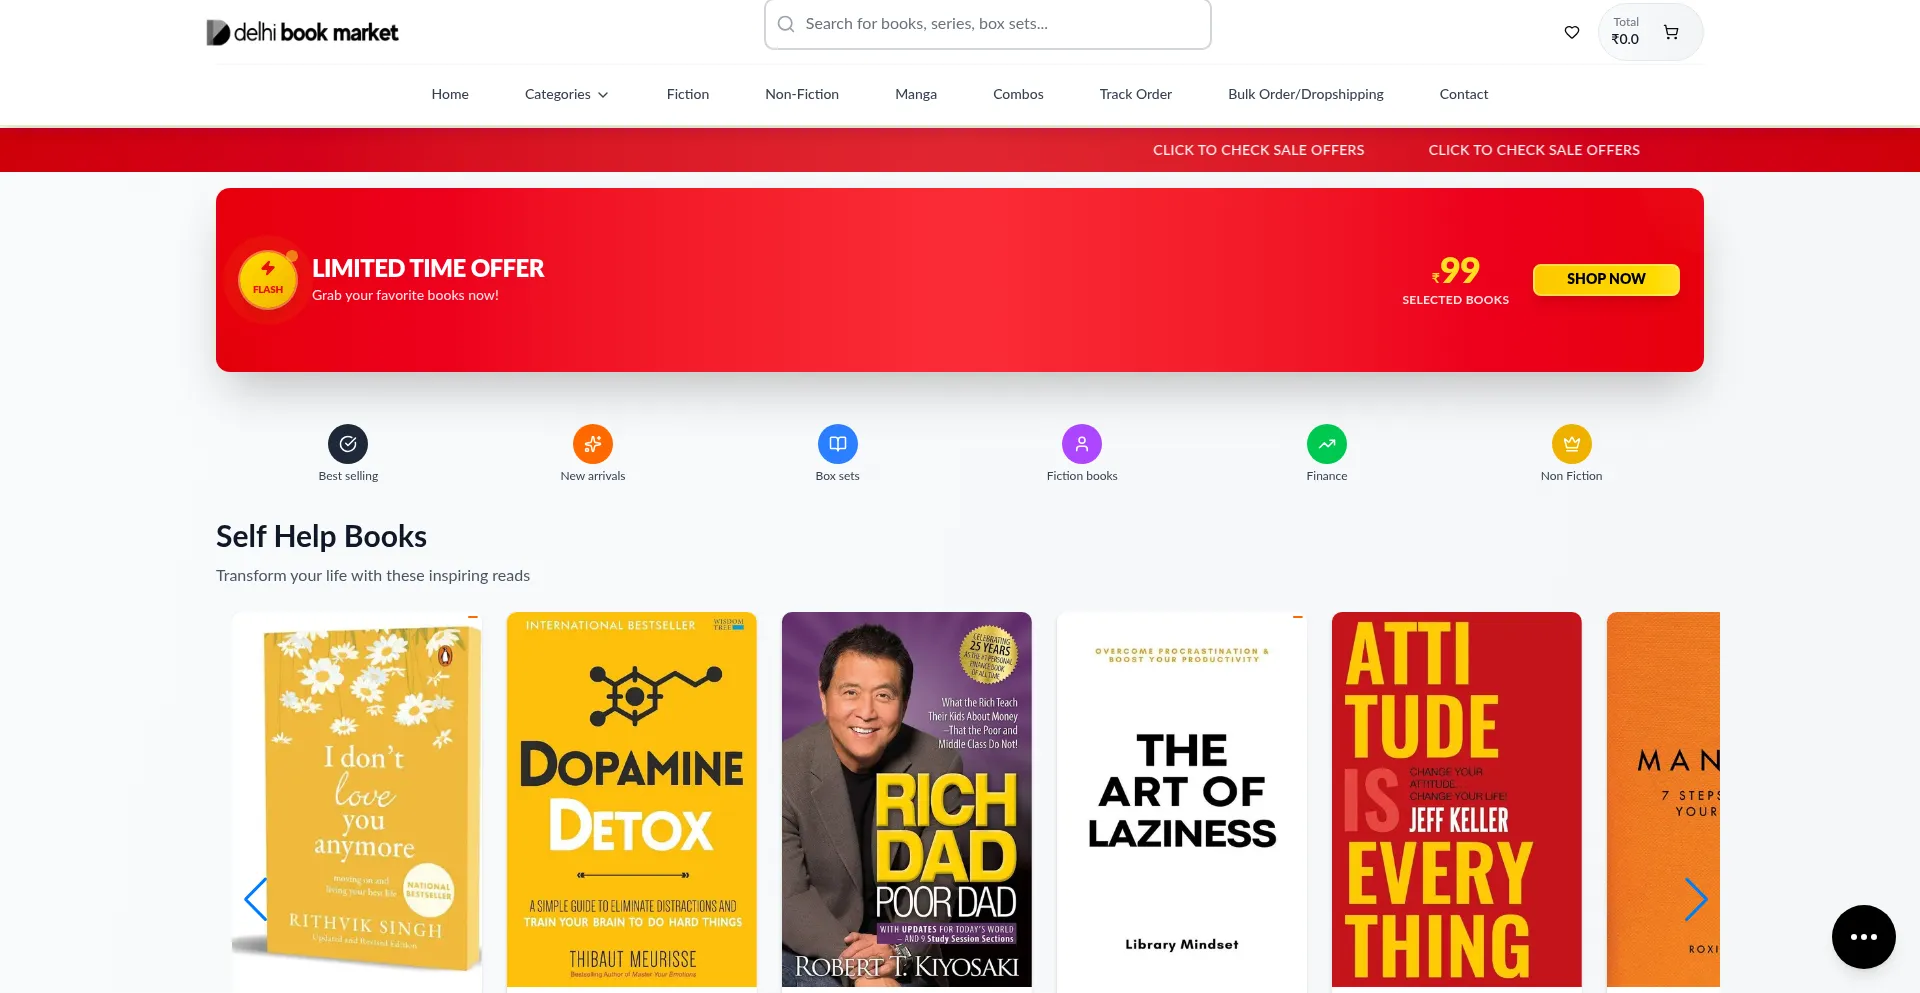Open the chat bubble widget
Viewport: 1920px width, 993px height.
tap(1864, 937)
